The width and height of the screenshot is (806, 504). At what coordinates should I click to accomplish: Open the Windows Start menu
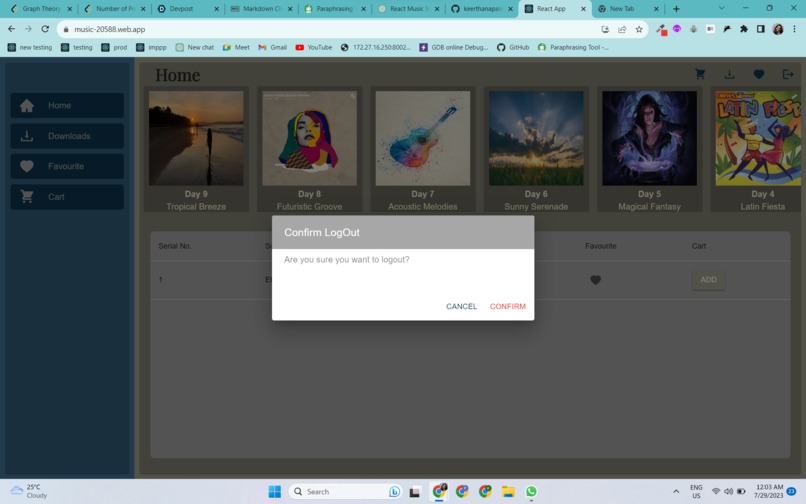coord(274,492)
